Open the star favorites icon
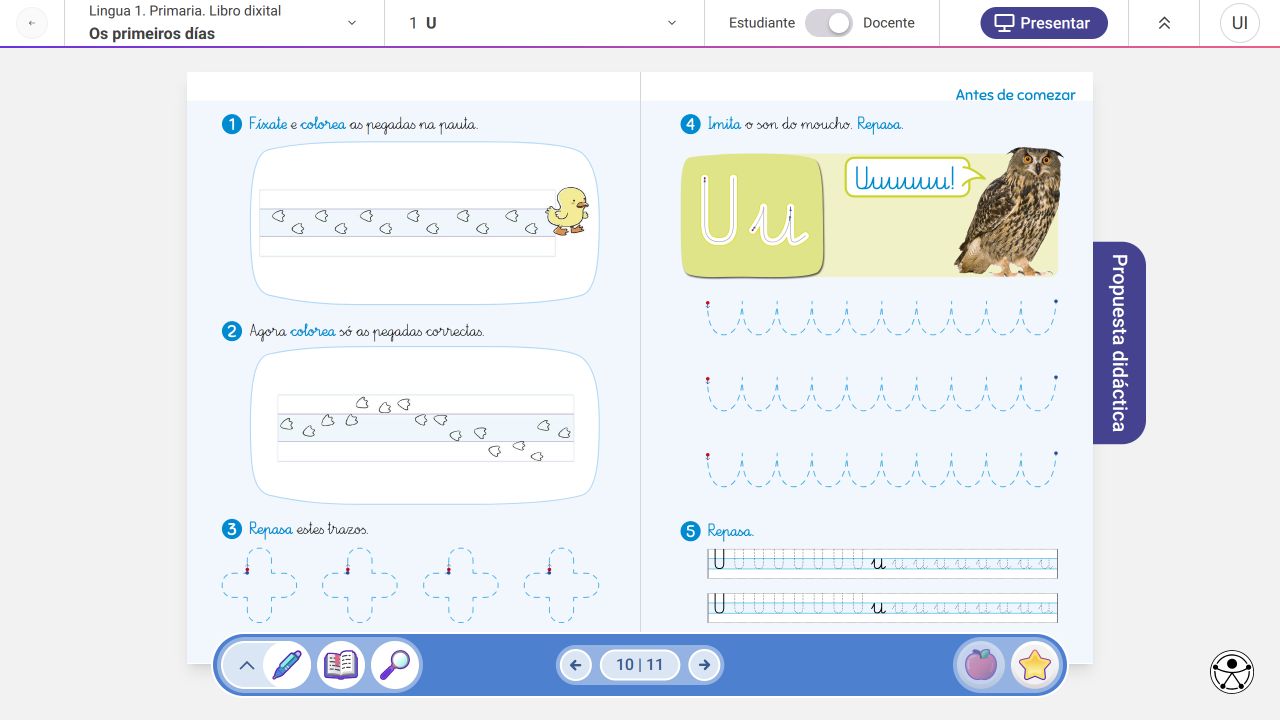This screenshot has width=1280, height=720. tap(1034, 665)
